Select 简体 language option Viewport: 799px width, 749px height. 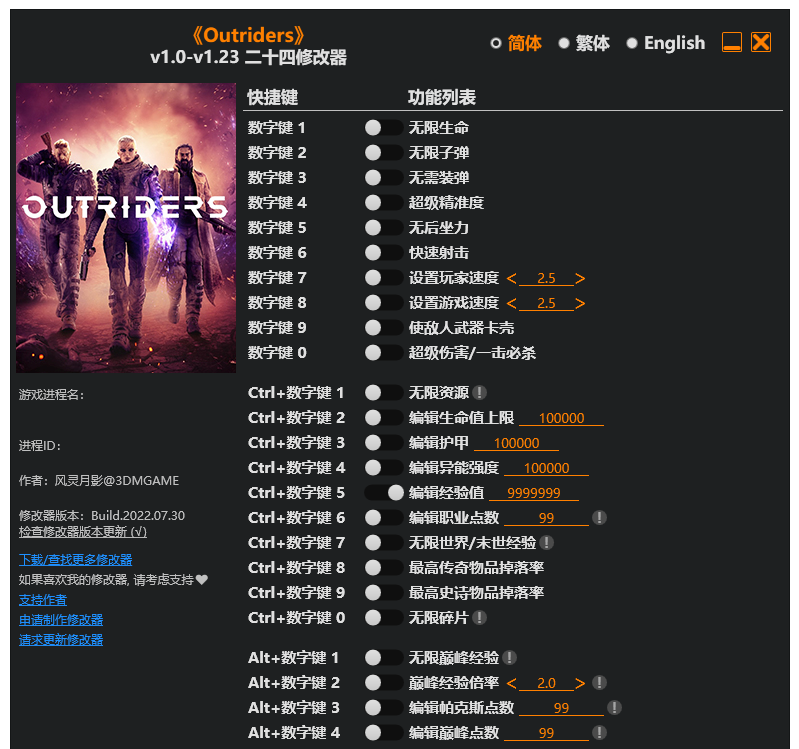pyautogui.click(x=516, y=43)
